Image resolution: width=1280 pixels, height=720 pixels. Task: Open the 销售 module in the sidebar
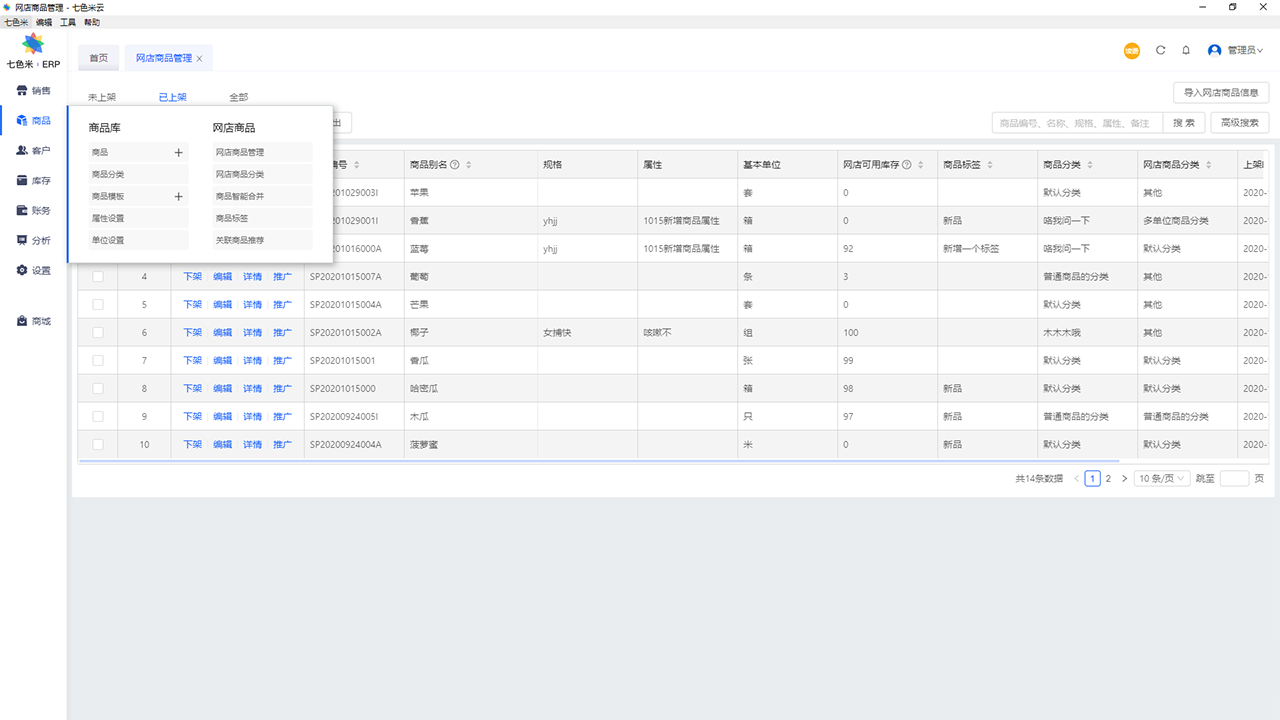tap(32, 90)
